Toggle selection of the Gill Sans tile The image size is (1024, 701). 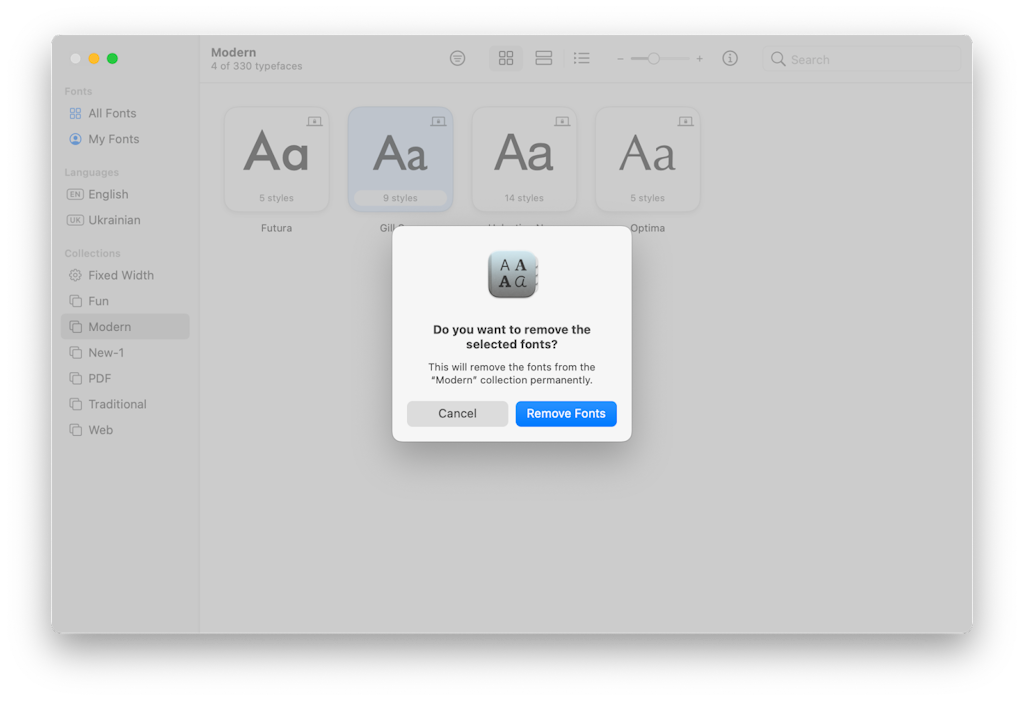400,158
